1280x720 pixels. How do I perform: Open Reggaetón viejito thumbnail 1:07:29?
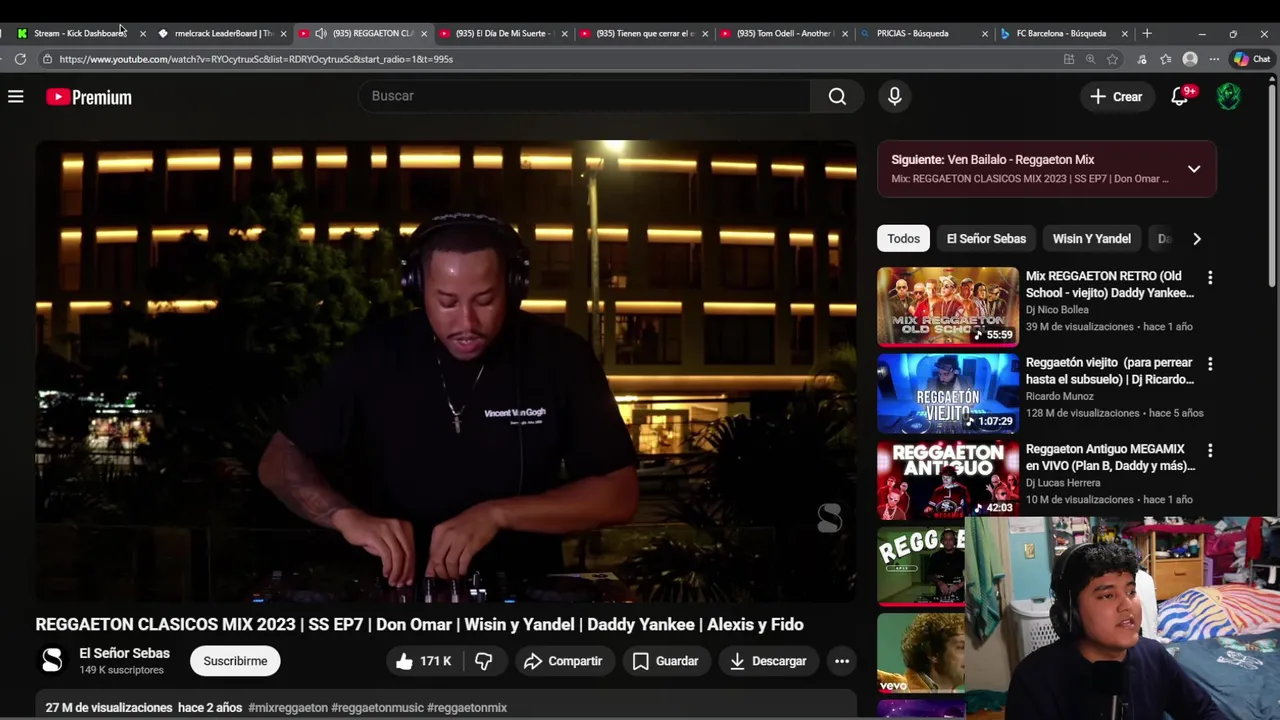tap(948, 393)
